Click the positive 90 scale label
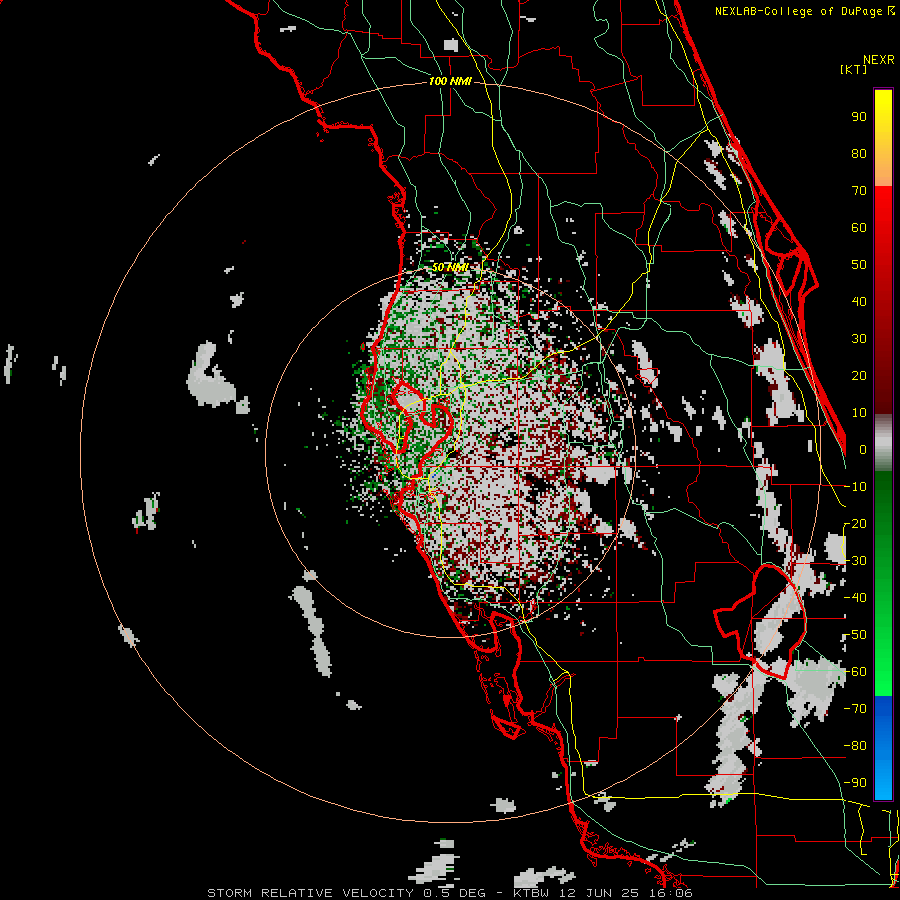Viewport: 900px width, 900px height. [859, 117]
